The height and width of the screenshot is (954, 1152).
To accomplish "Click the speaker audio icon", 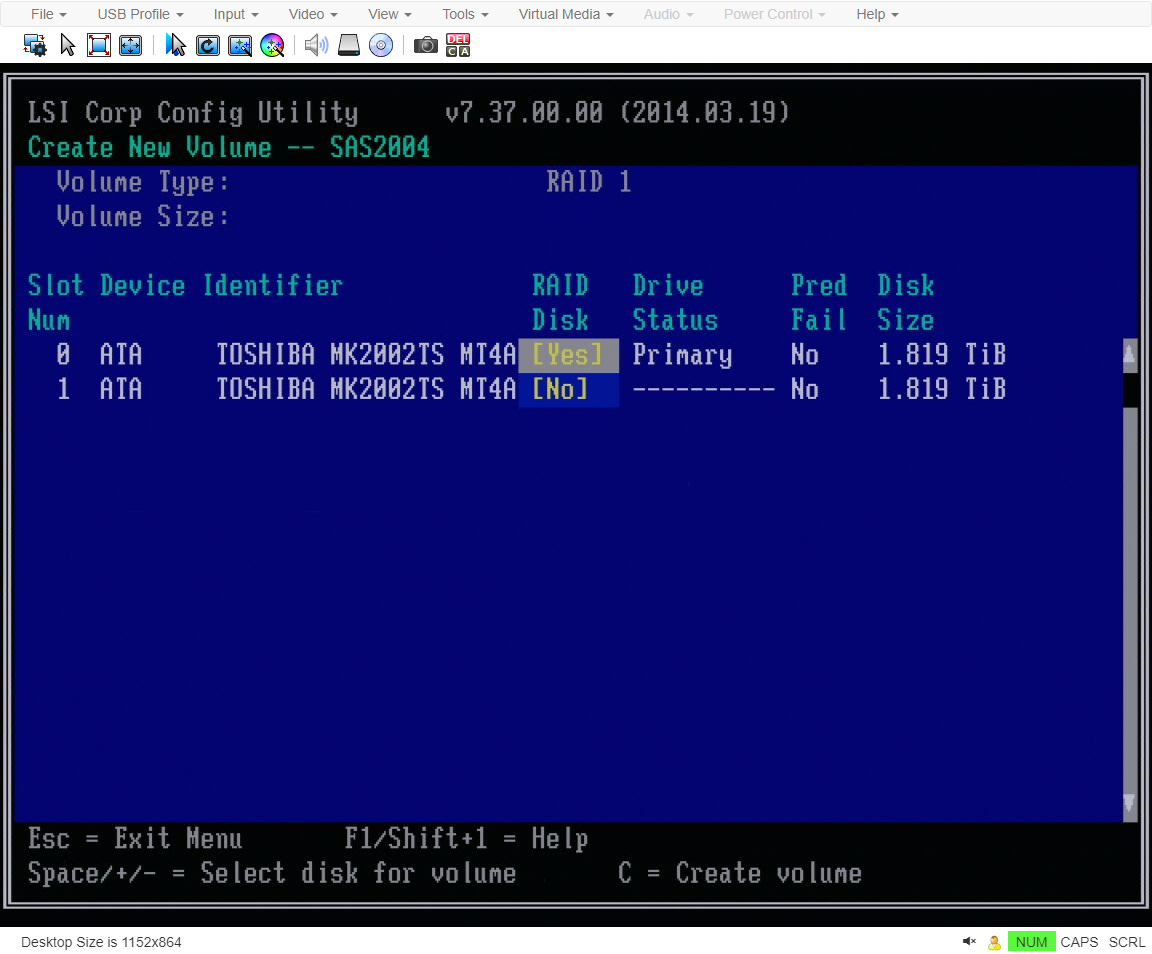I will pos(317,46).
